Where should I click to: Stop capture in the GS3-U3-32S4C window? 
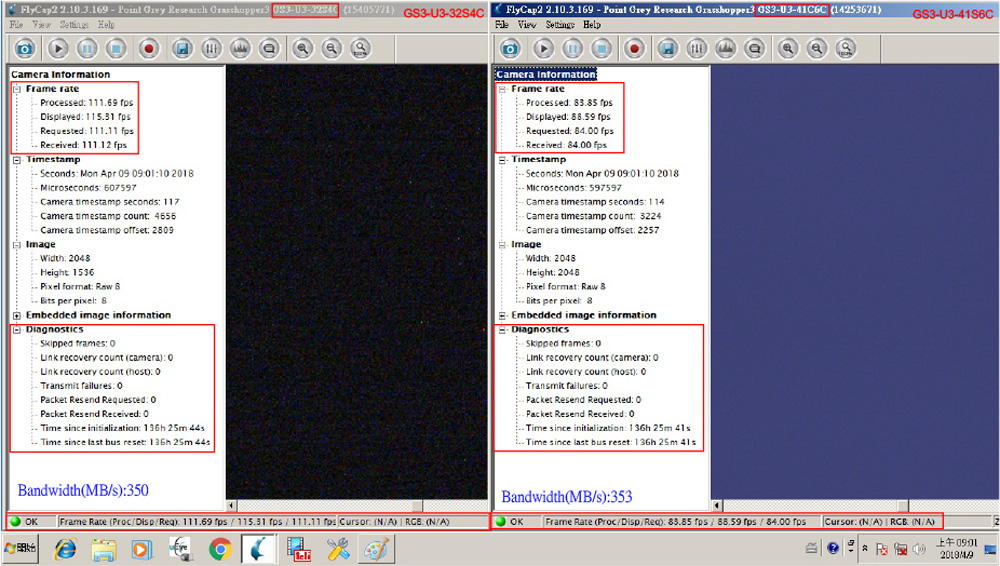(115, 47)
